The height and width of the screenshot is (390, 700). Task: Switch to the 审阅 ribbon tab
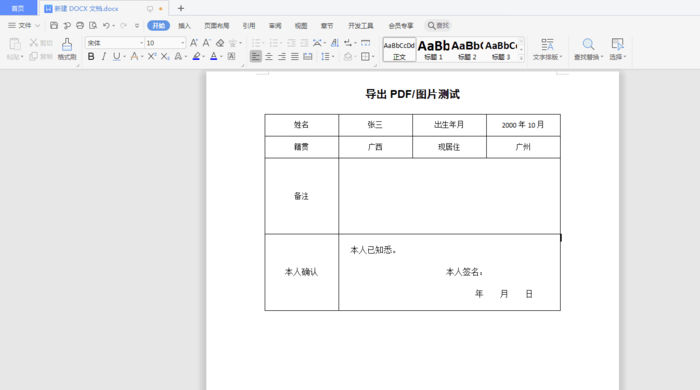point(275,25)
